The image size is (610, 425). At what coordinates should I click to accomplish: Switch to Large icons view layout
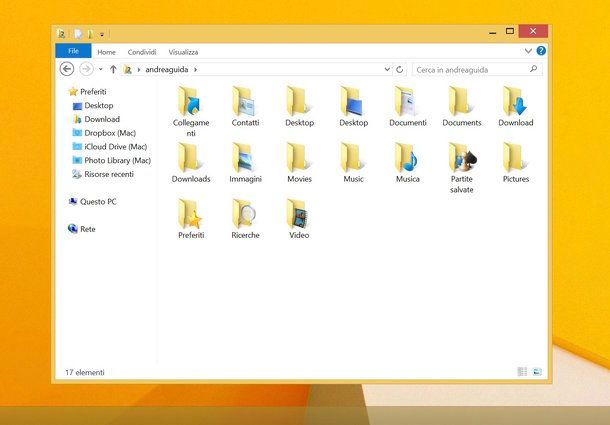coord(537,372)
